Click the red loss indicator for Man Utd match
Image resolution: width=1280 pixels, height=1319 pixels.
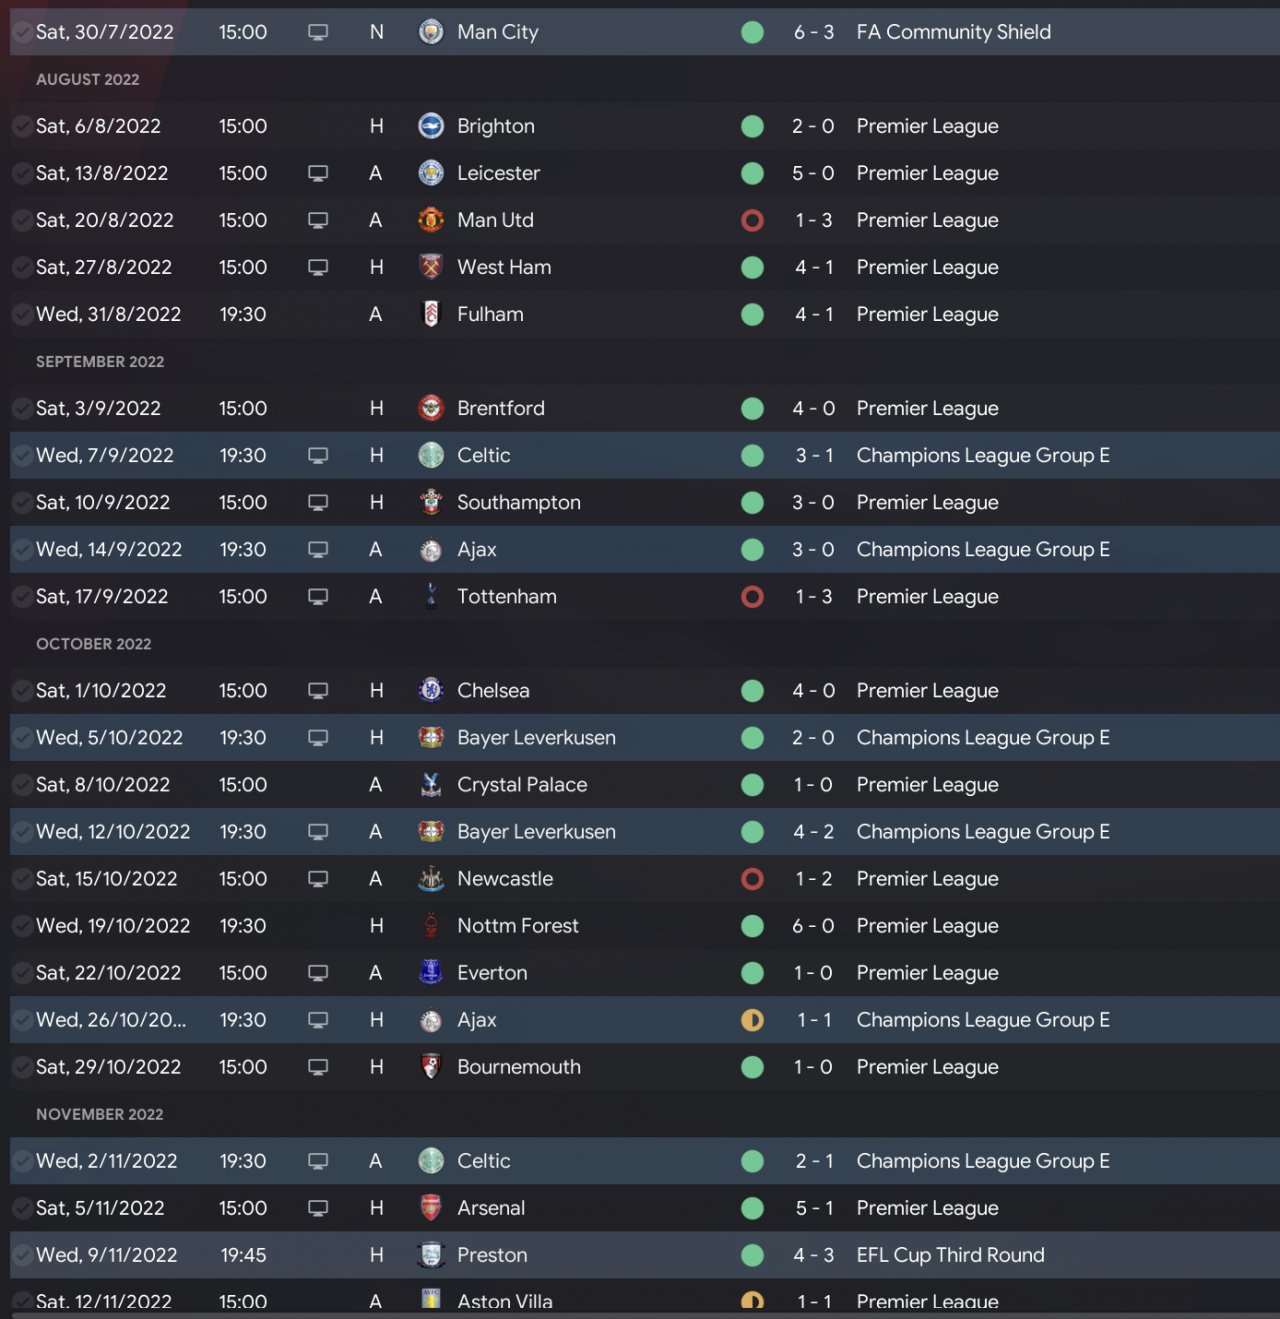752,220
